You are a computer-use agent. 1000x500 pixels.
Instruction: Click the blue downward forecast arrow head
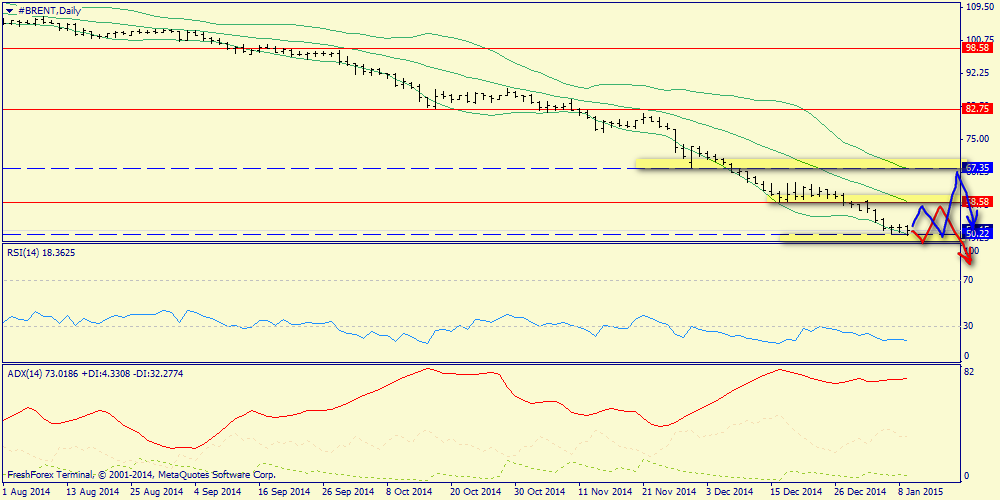pos(972,224)
